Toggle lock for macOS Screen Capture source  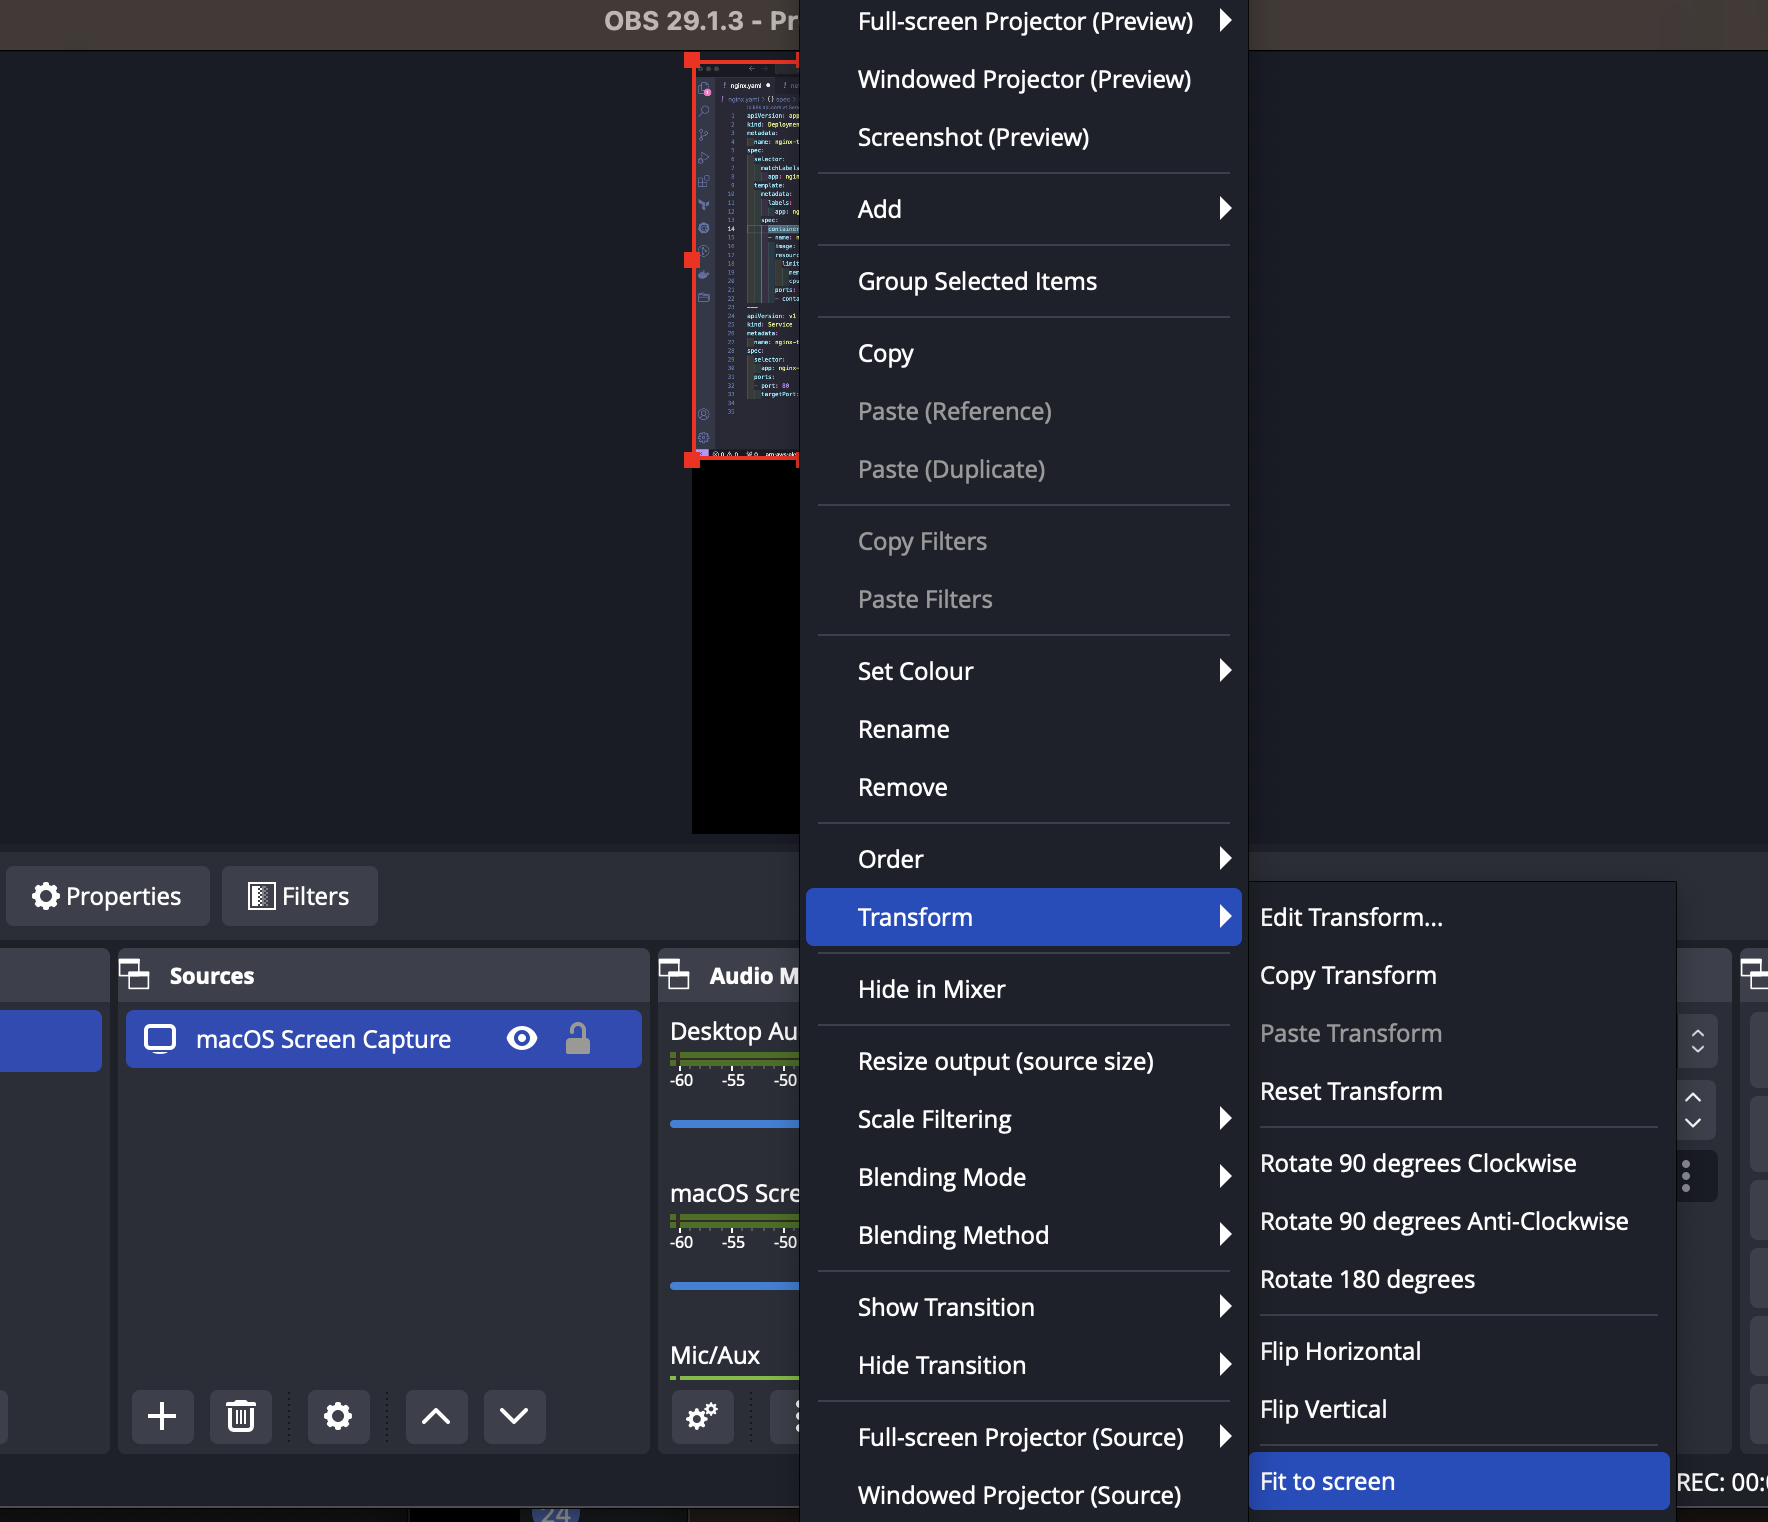(578, 1039)
